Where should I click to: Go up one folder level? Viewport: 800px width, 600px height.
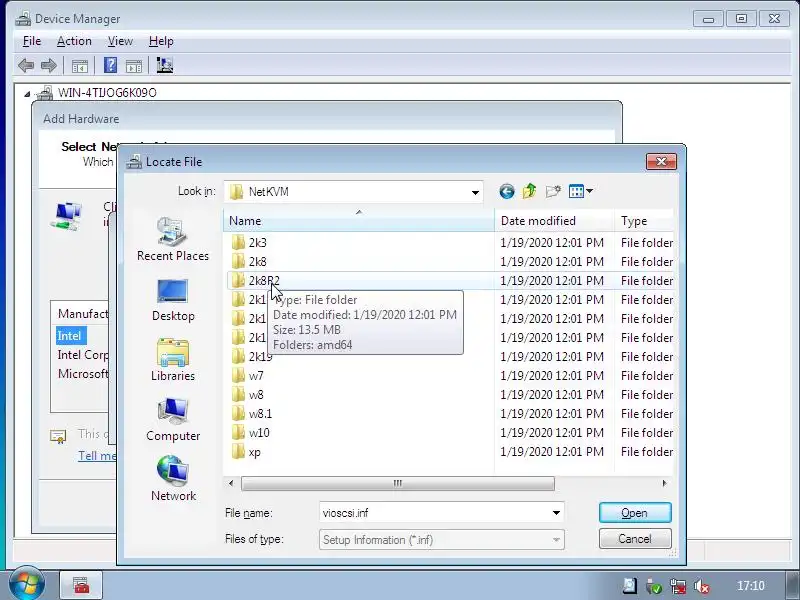(x=529, y=191)
